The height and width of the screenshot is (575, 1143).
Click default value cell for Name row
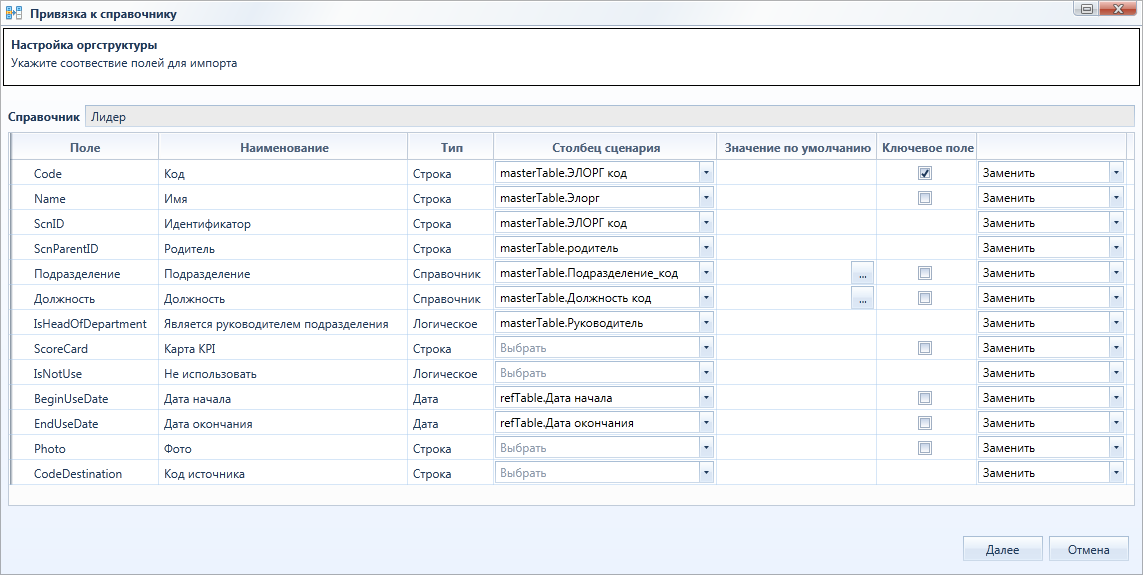pos(797,198)
